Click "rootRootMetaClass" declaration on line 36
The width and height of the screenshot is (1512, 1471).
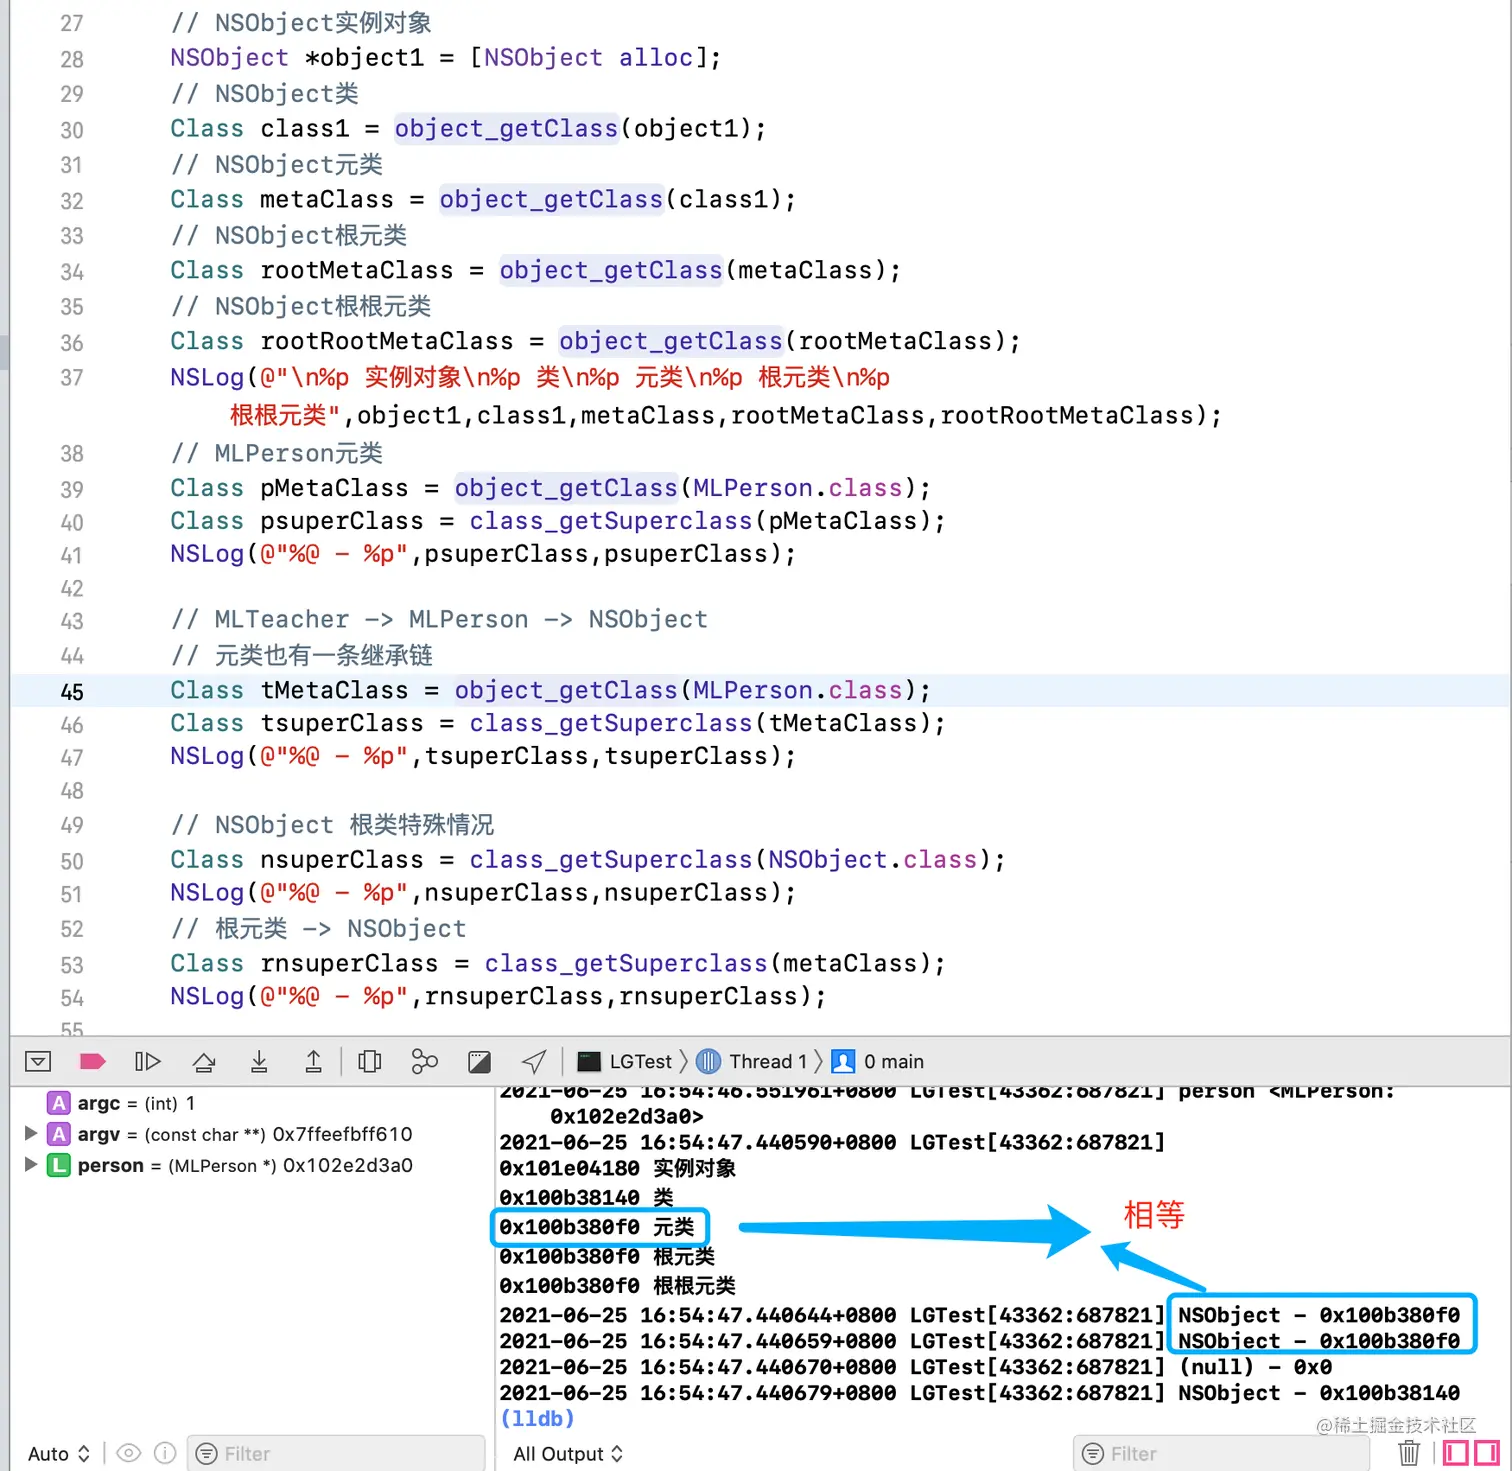[387, 341]
